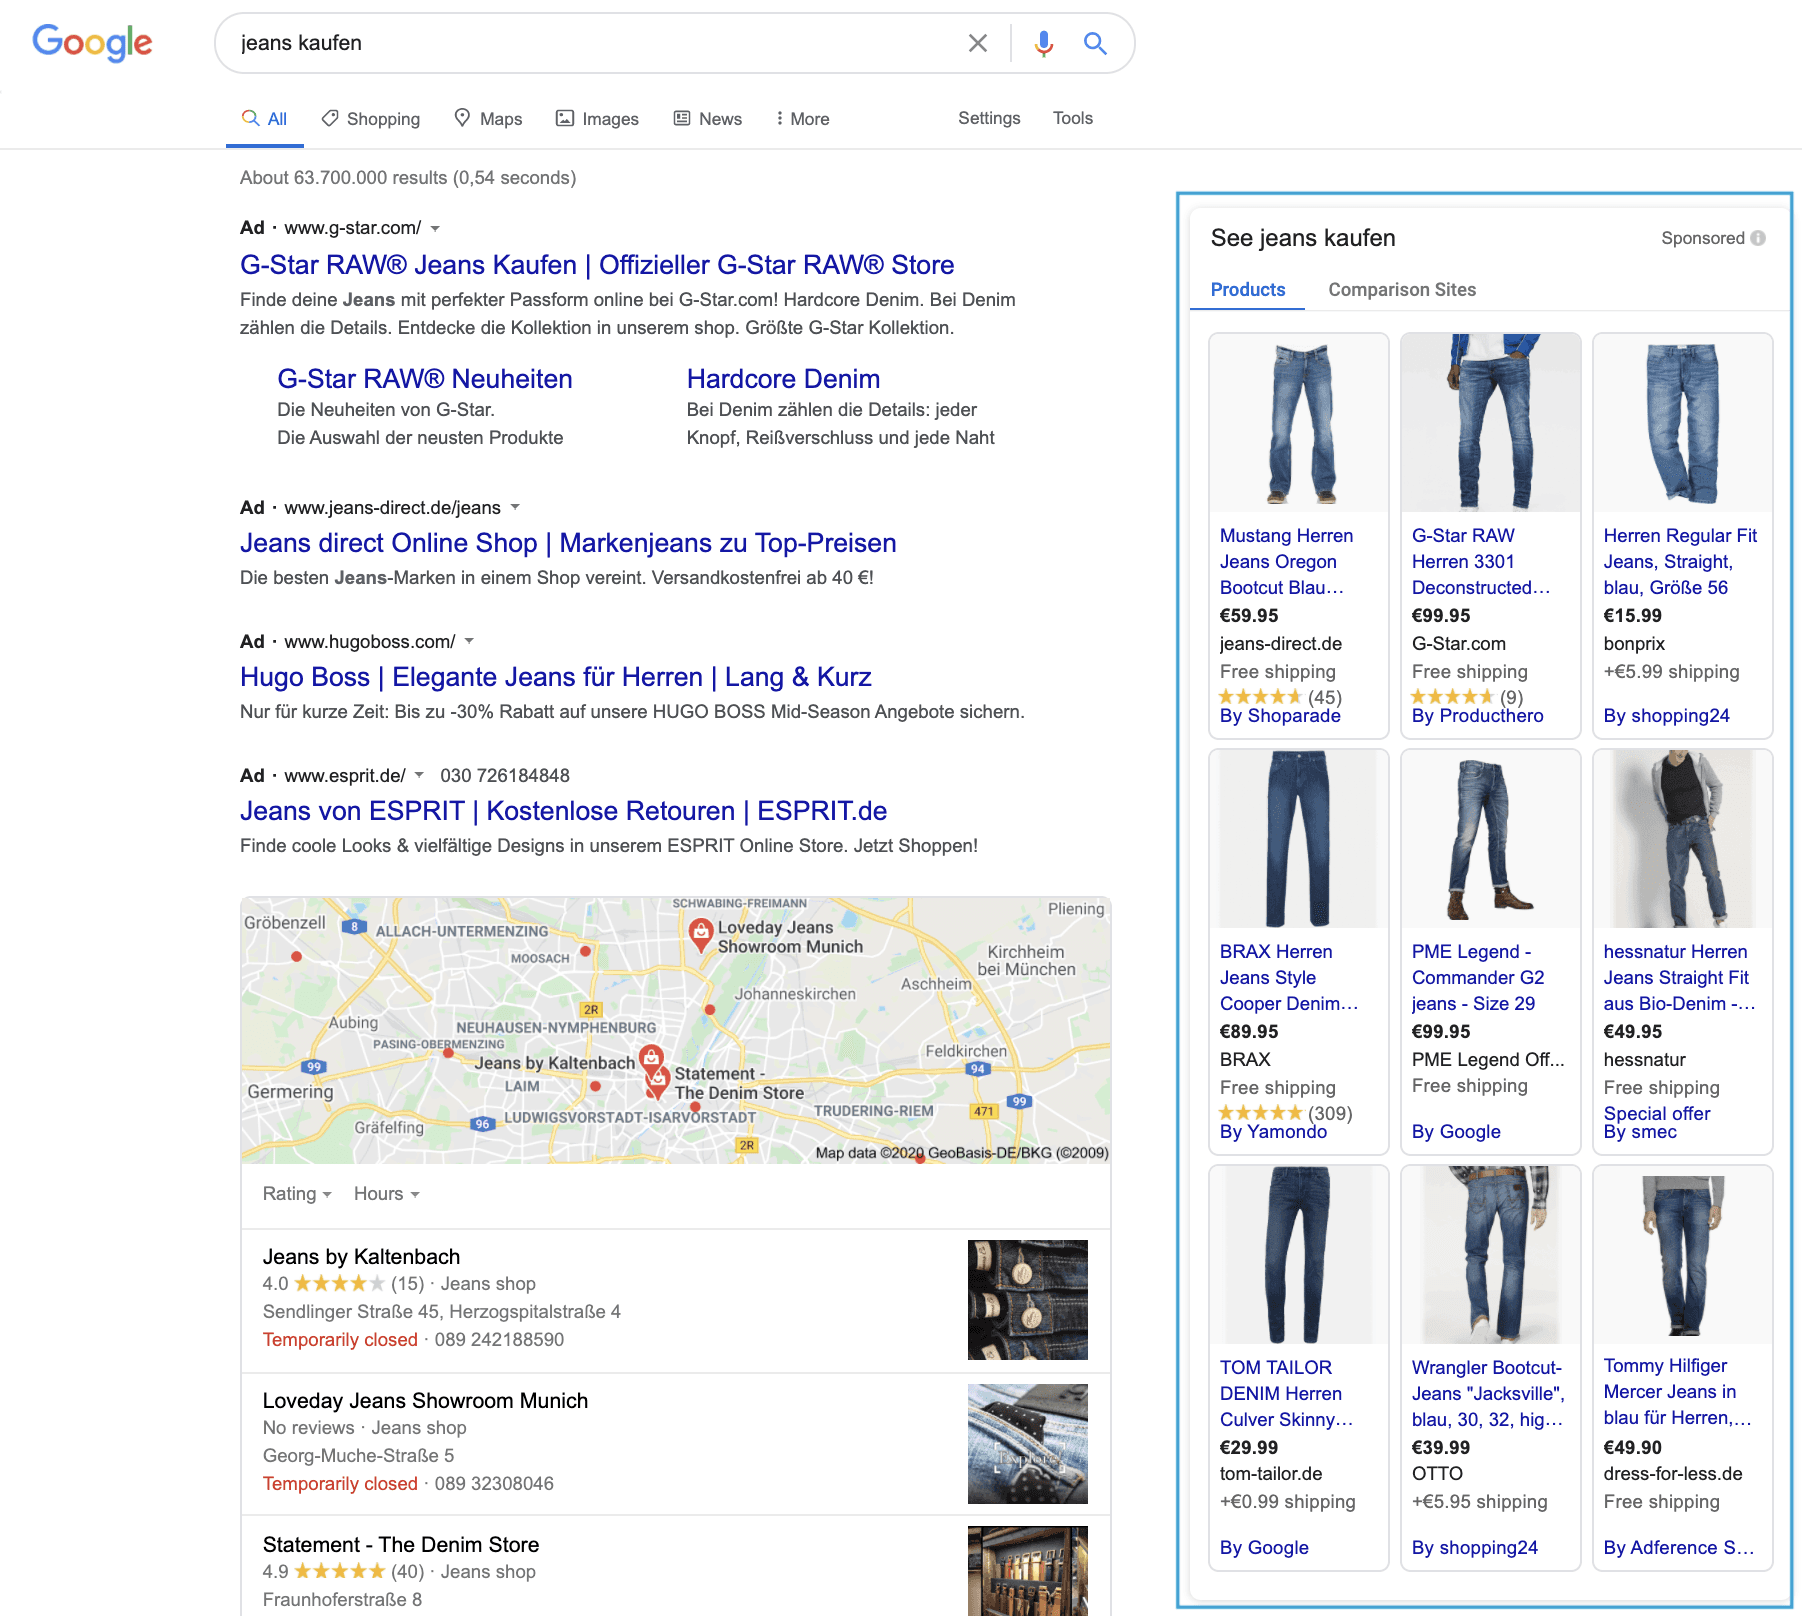
Task: Open Jeans von ESPRIT ad link
Action: [x=564, y=811]
